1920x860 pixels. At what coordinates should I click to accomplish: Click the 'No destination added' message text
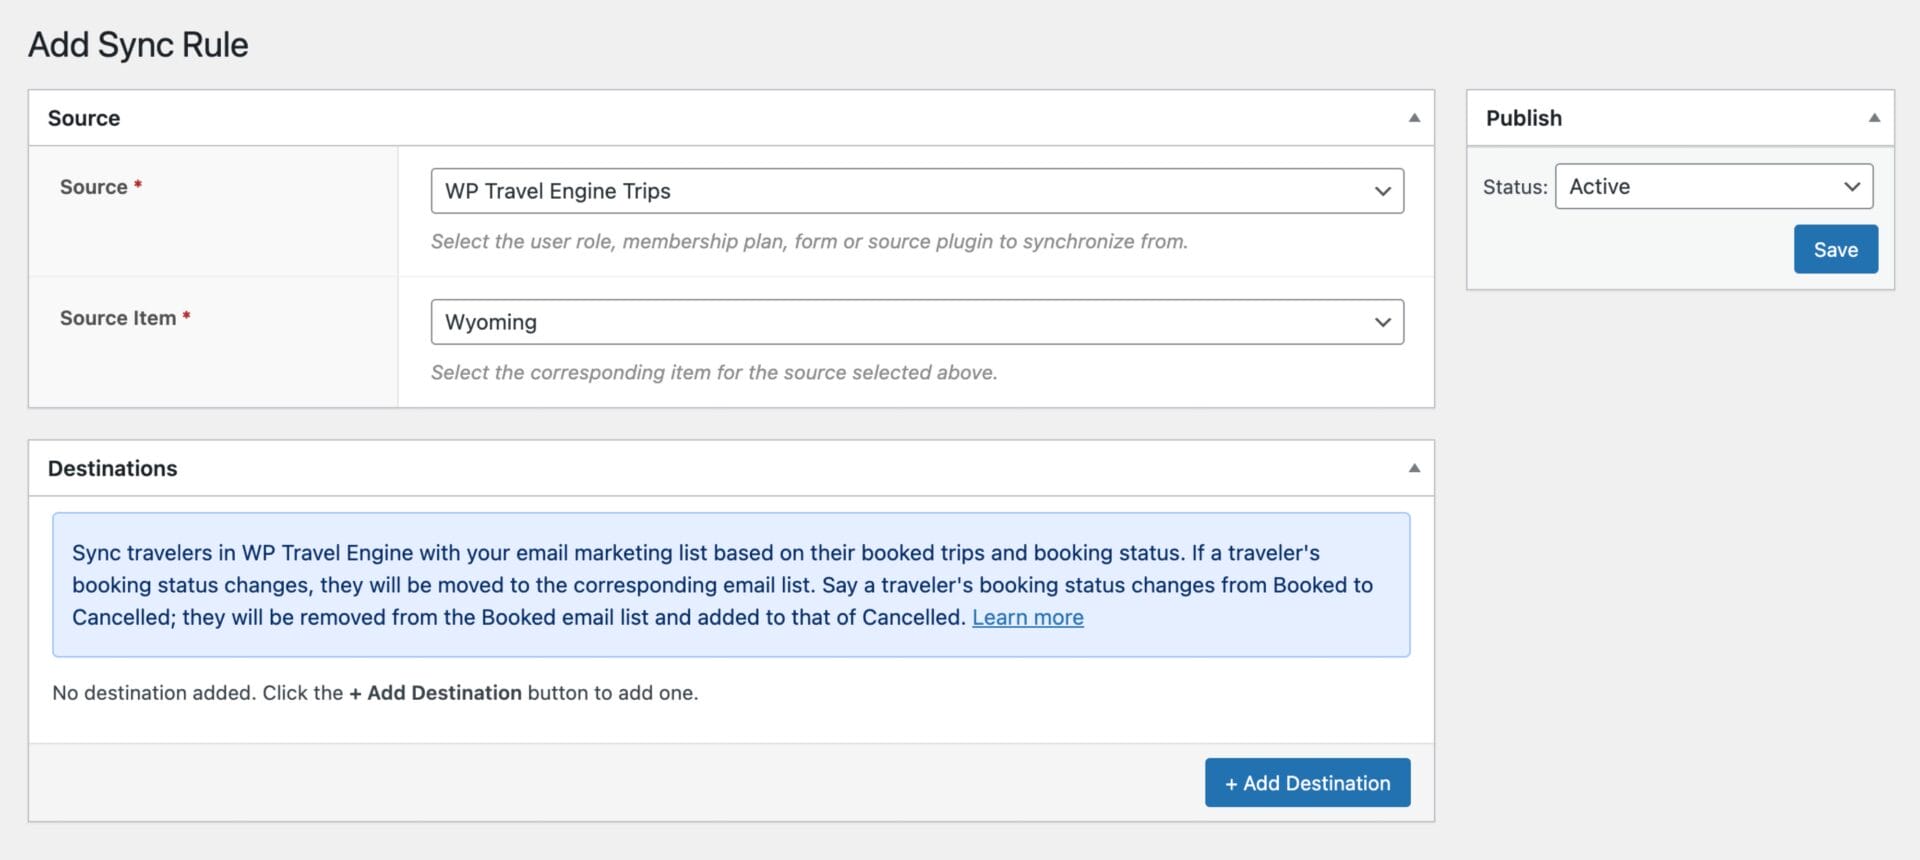pyautogui.click(x=375, y=692)
